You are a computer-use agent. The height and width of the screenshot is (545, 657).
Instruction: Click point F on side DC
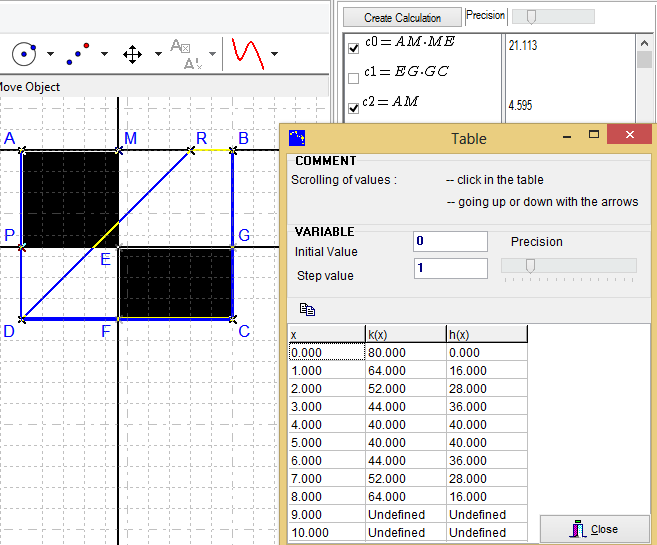[x=119, y=319]
